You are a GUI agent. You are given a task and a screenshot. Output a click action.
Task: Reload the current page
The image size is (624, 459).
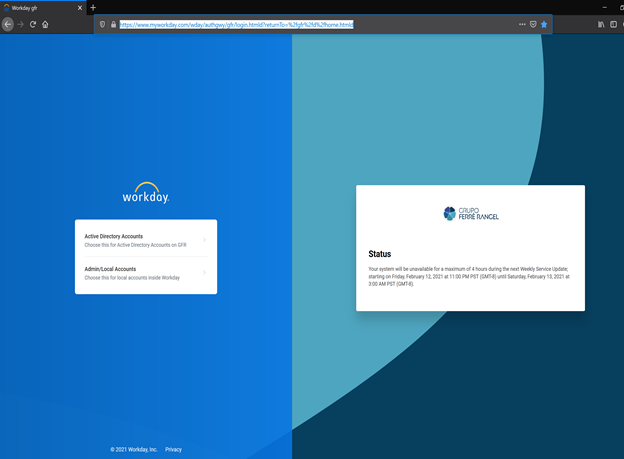click(x=33, y=24)
